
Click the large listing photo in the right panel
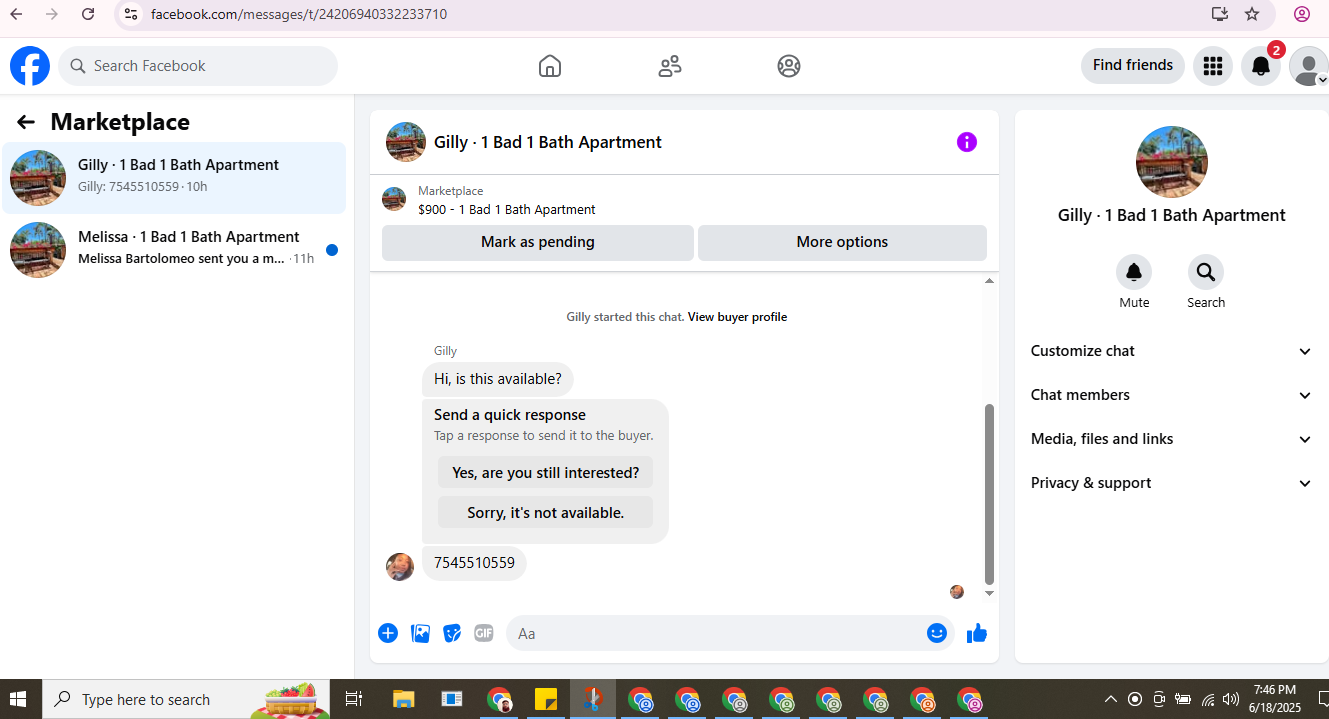coord(1172,162)
